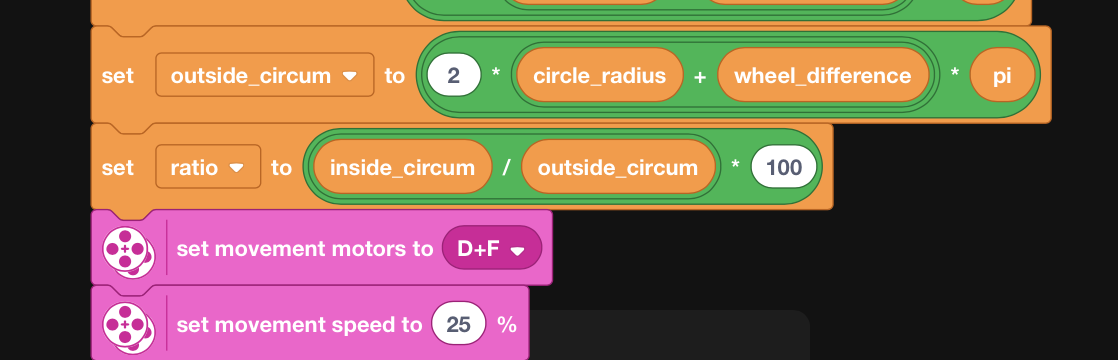The width and height of the screenshot is (1118, 360).
Task: Select the outside_circum variable in ratio block
Action: point(617,168)
